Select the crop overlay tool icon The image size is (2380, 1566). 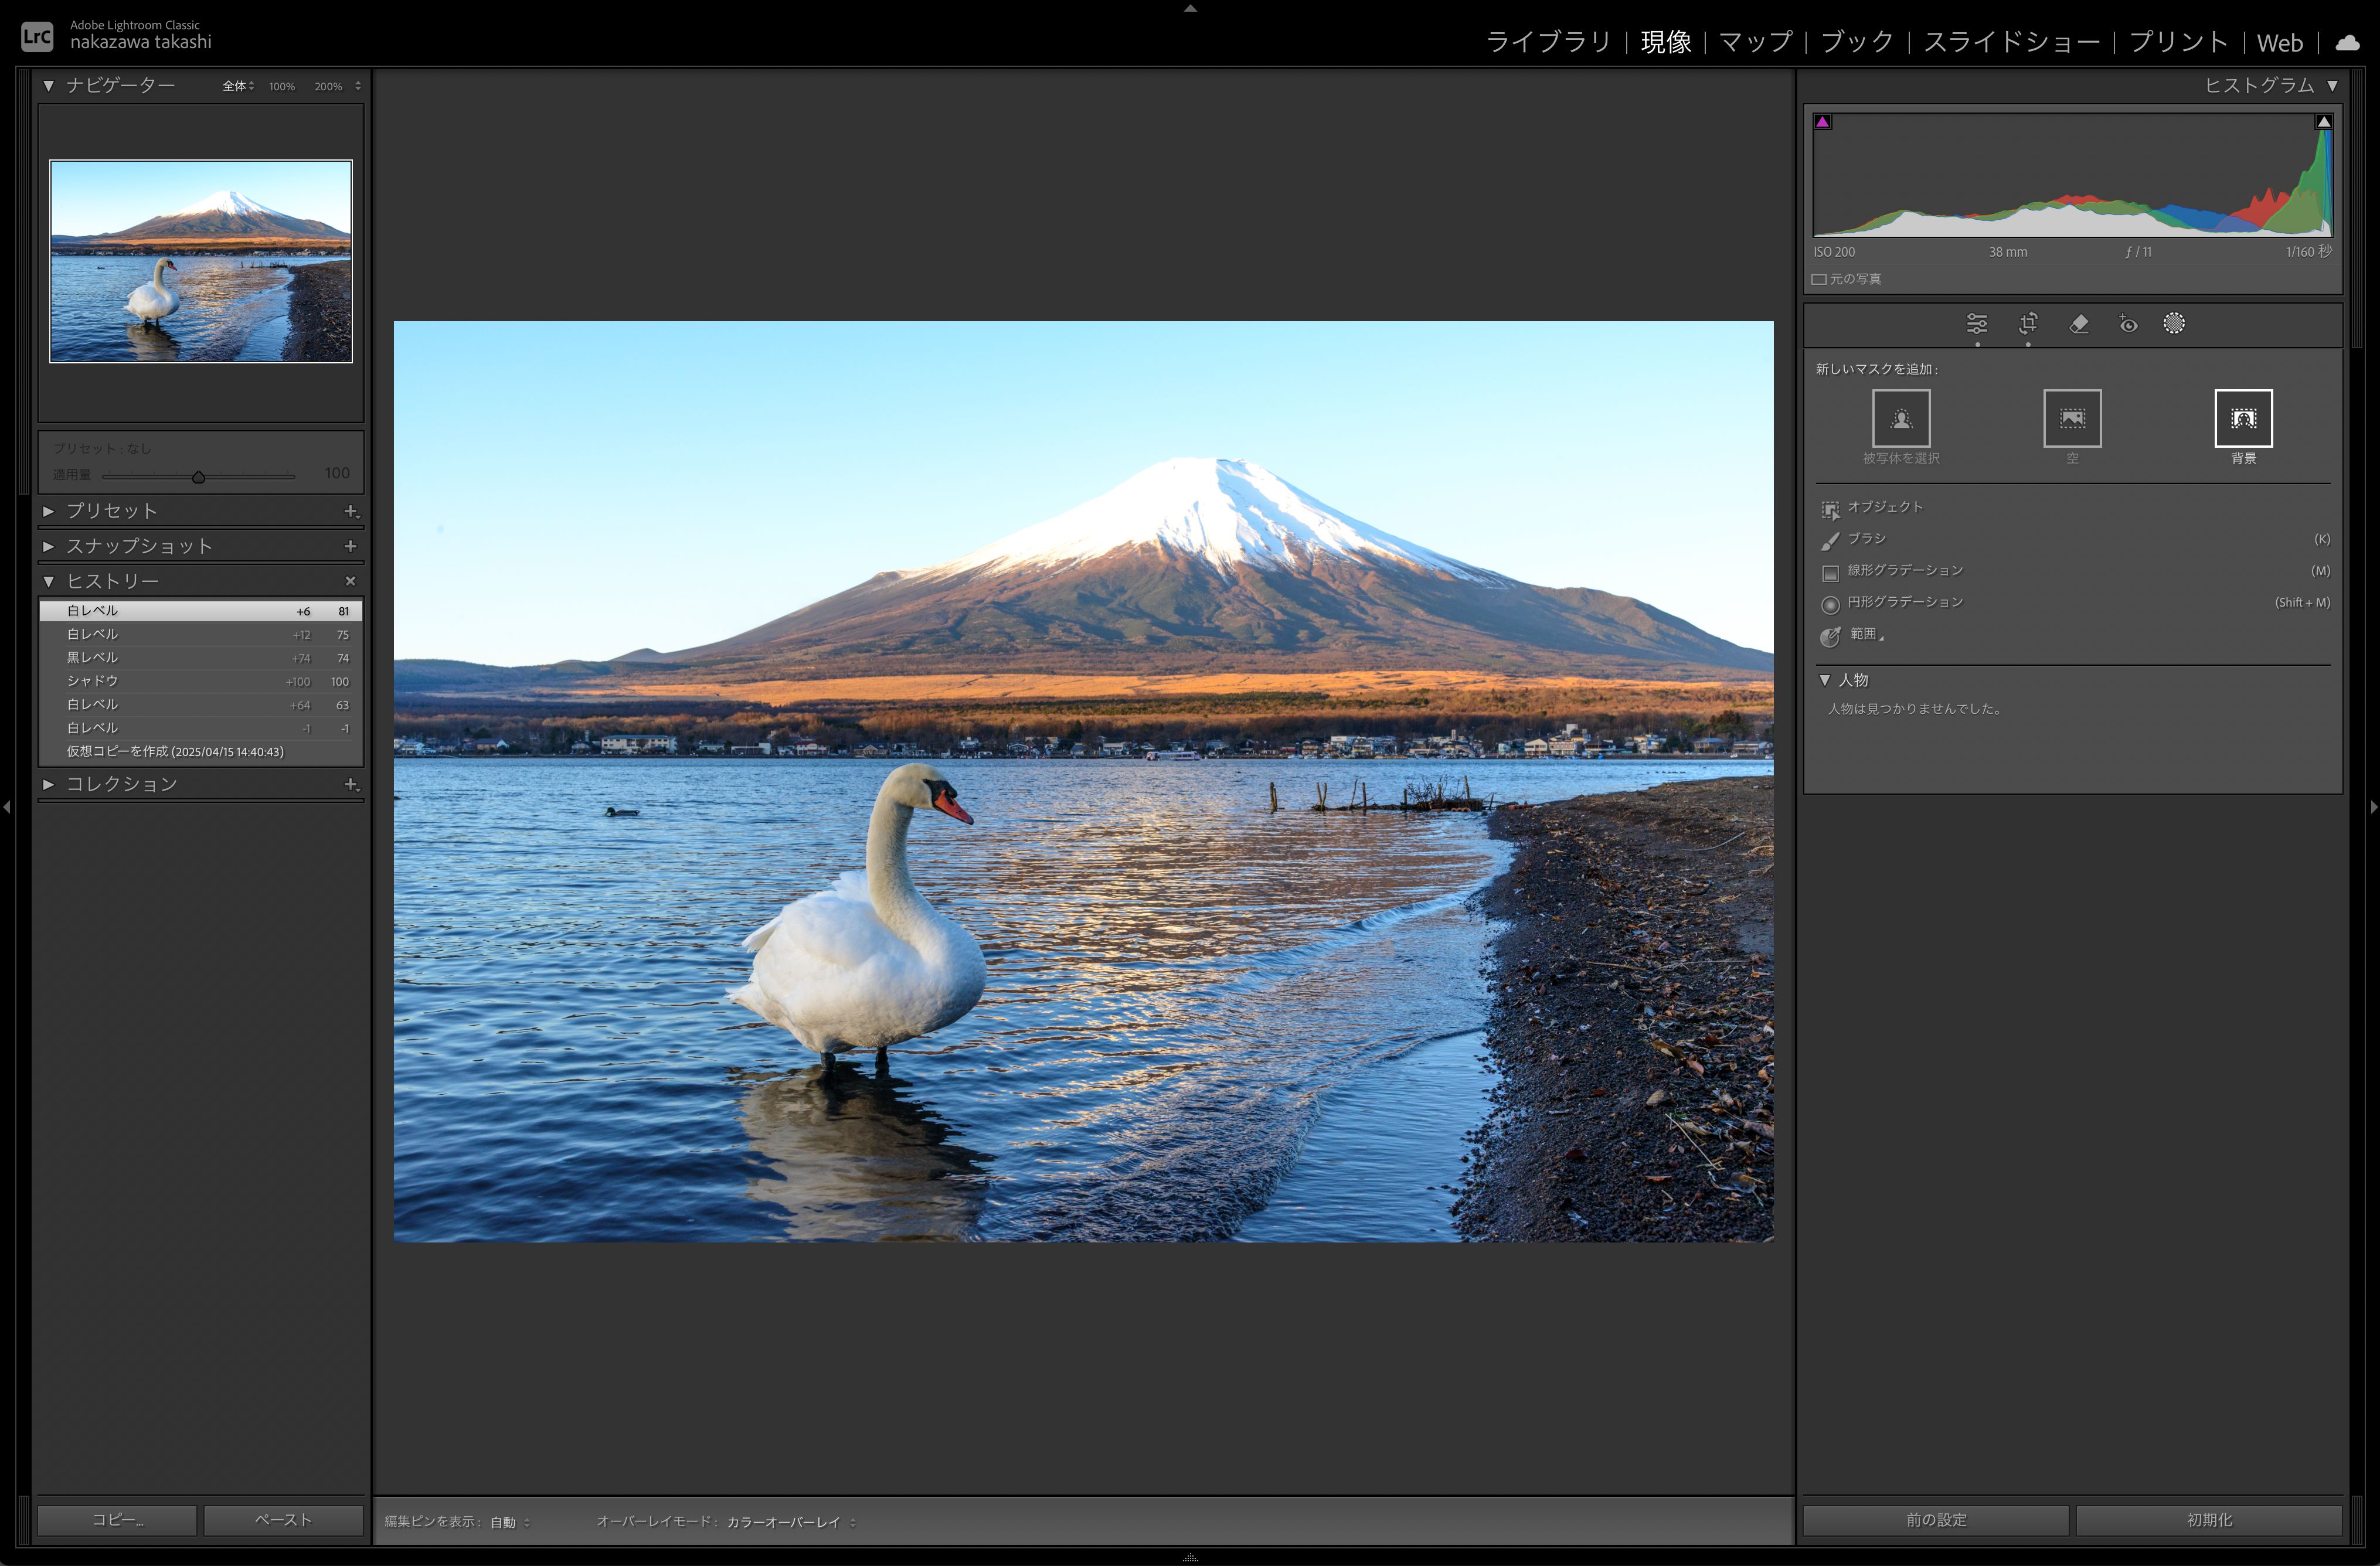(2028, 324)
